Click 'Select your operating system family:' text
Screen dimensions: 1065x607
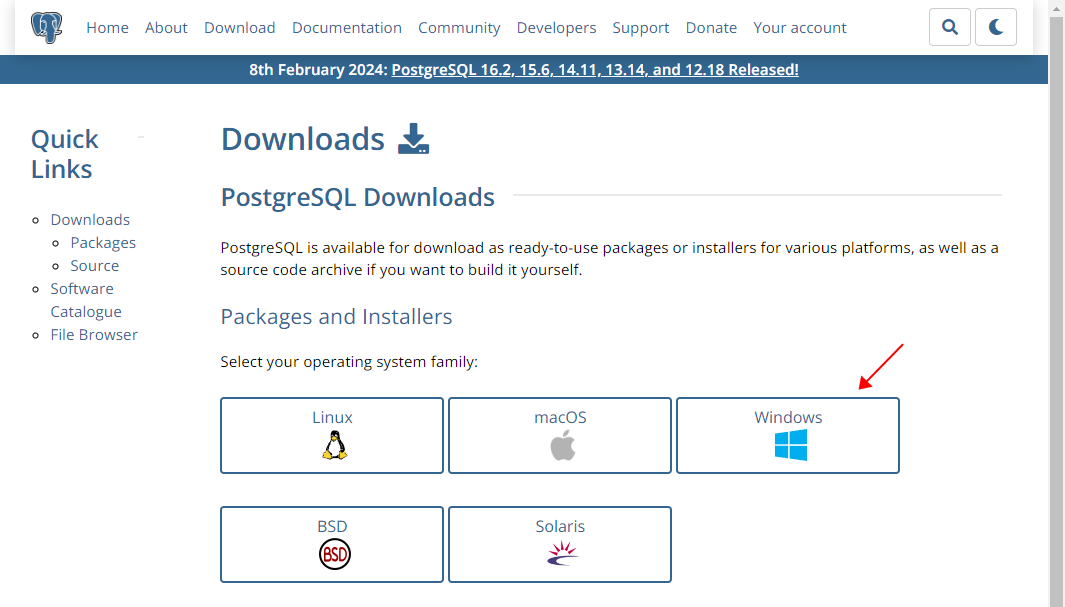[x=349, y=362]
